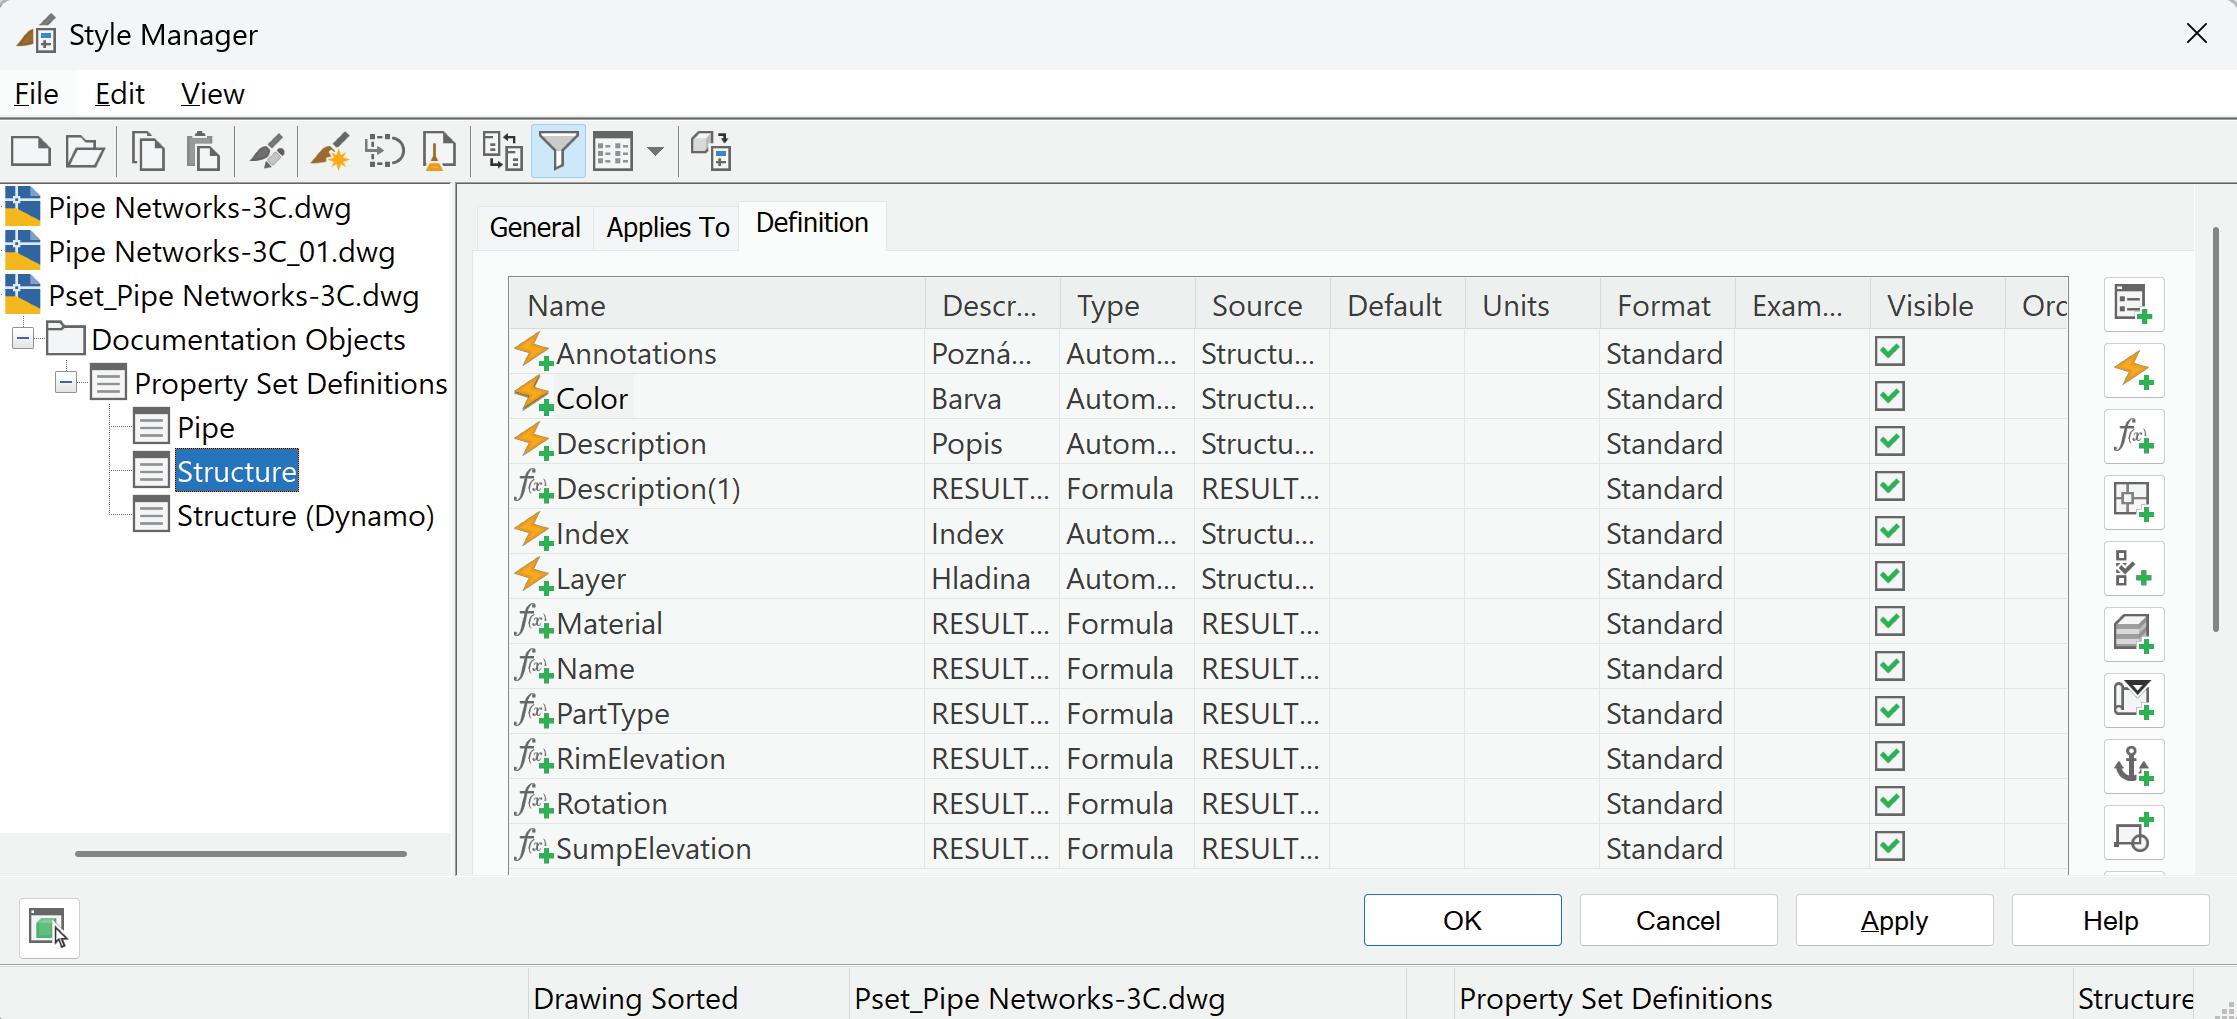Click the Add Anchor Property Definition button
The width and height of the screenshot is (2237, 1019).
[x=2133, y=766]
